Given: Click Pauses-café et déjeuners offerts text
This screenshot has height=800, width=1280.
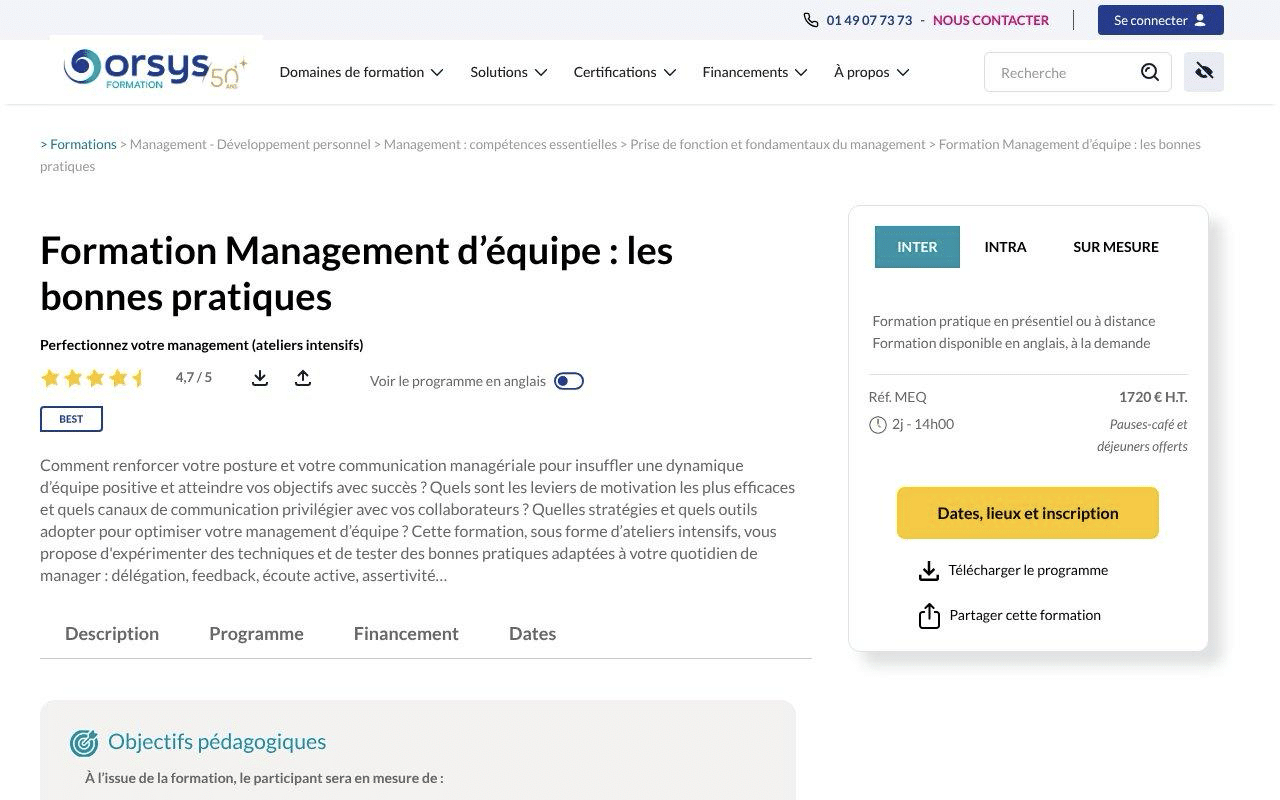Looking at the screenshot, I should pyautogui.click(x=1142, y=435).
